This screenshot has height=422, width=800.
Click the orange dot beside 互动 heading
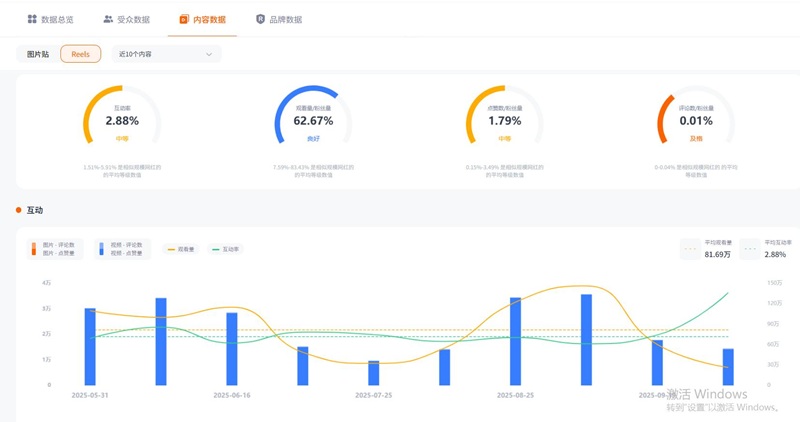pyautogui.click(x=18, y=210)
